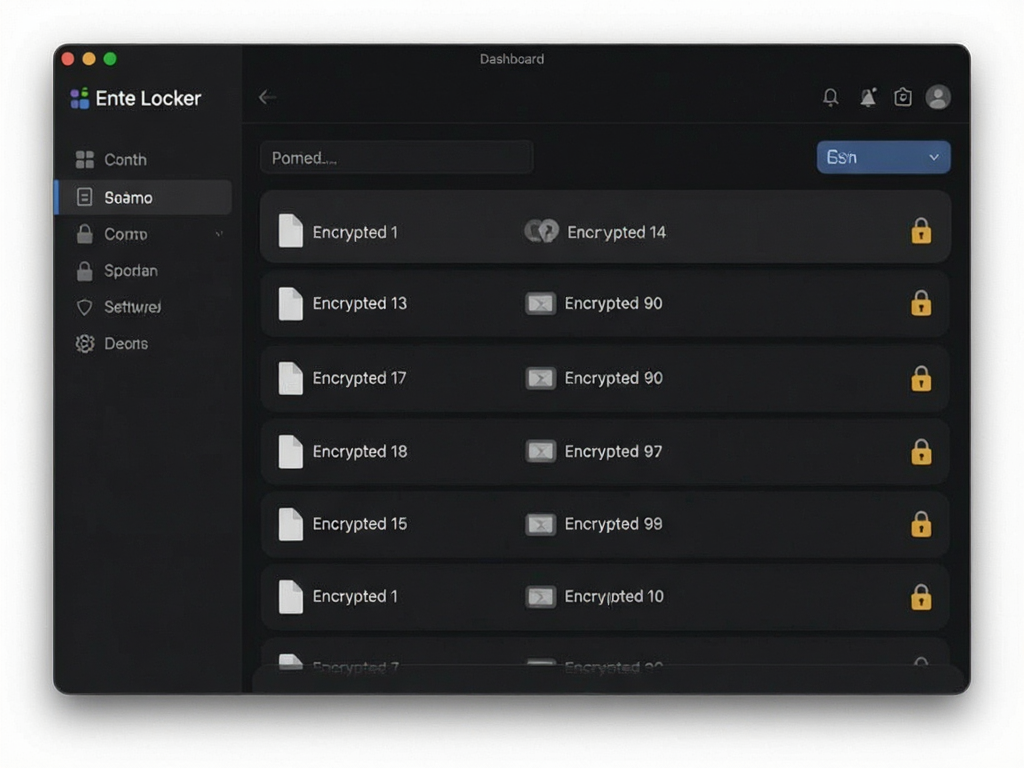Open the blue Esn dropdown

coord(884,157)
